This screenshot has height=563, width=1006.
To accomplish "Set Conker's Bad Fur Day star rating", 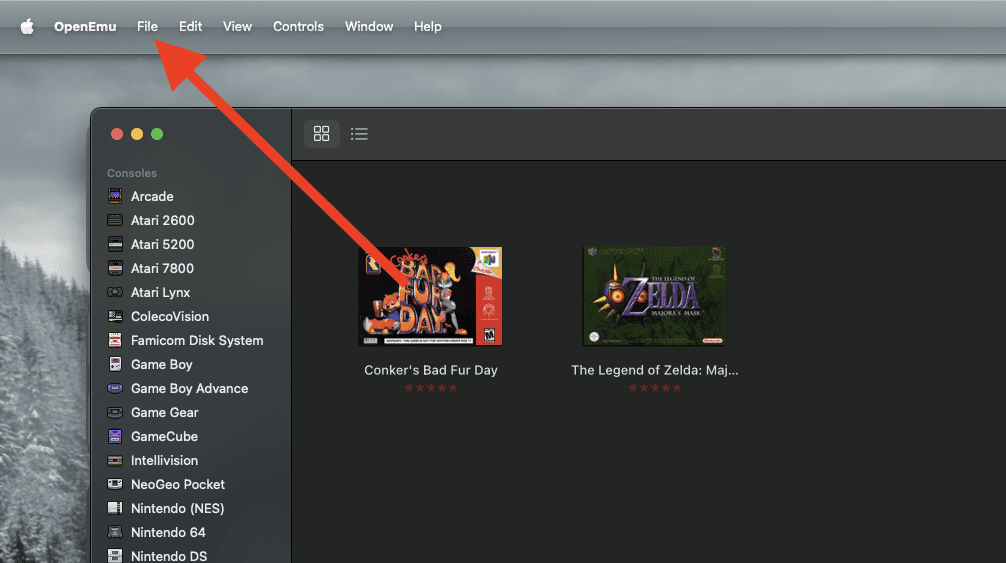I will (x=431, y=387).
